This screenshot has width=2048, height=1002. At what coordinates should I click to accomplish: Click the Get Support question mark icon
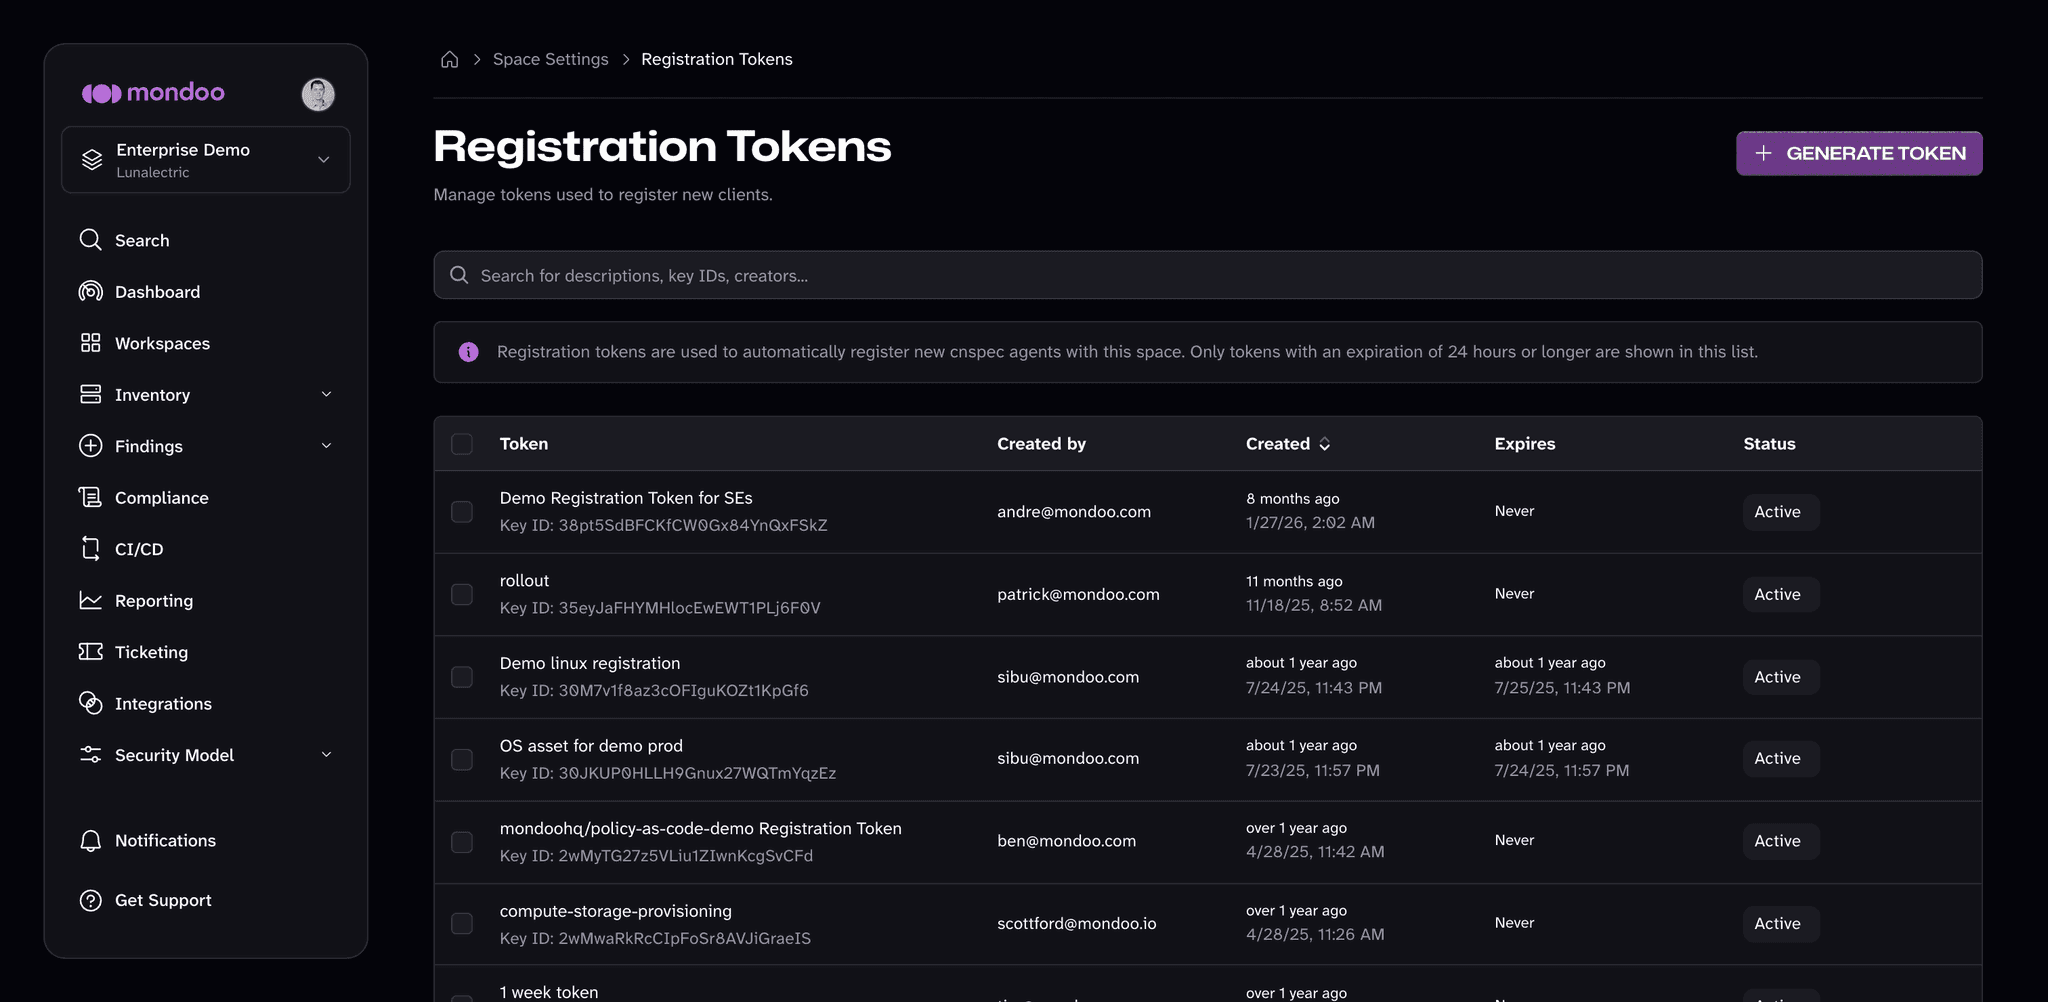(x=90, y=900)
